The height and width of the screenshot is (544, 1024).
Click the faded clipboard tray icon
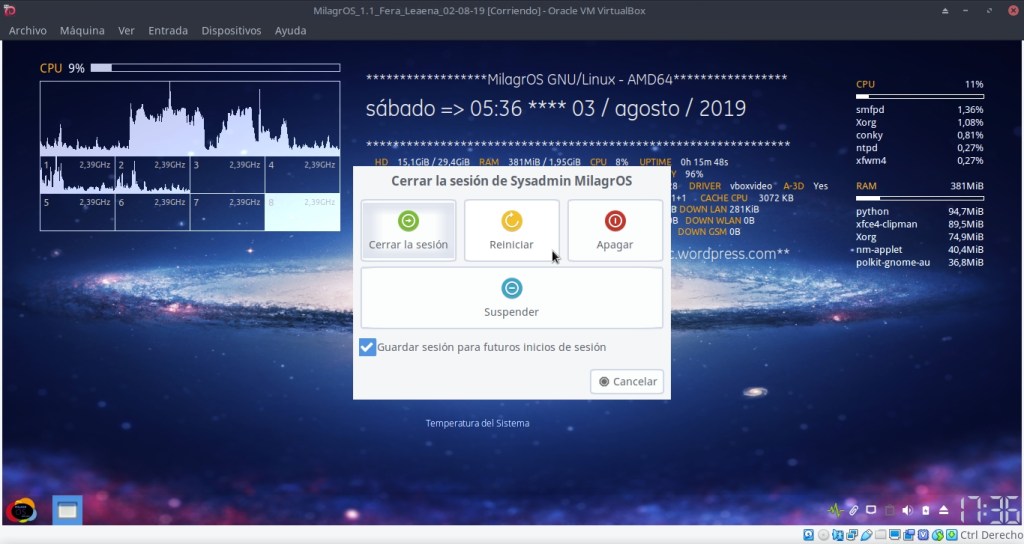point(889,510)
